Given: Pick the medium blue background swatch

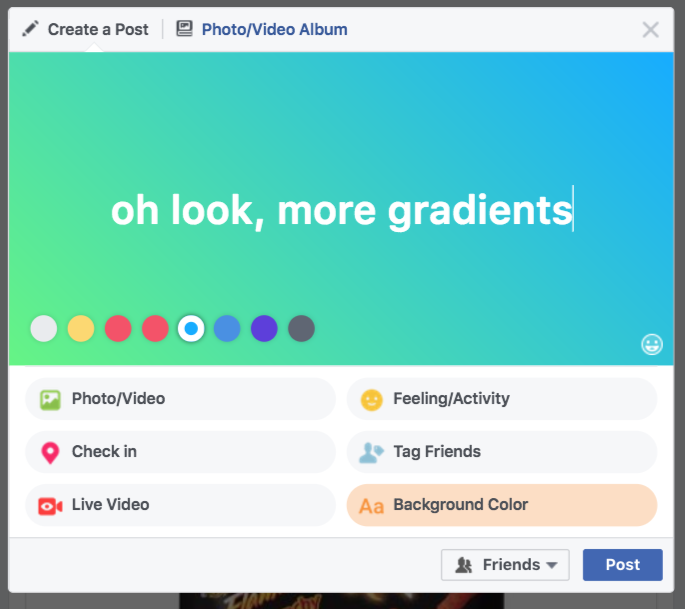Looking at the screenshot, I should coord(227,328).
